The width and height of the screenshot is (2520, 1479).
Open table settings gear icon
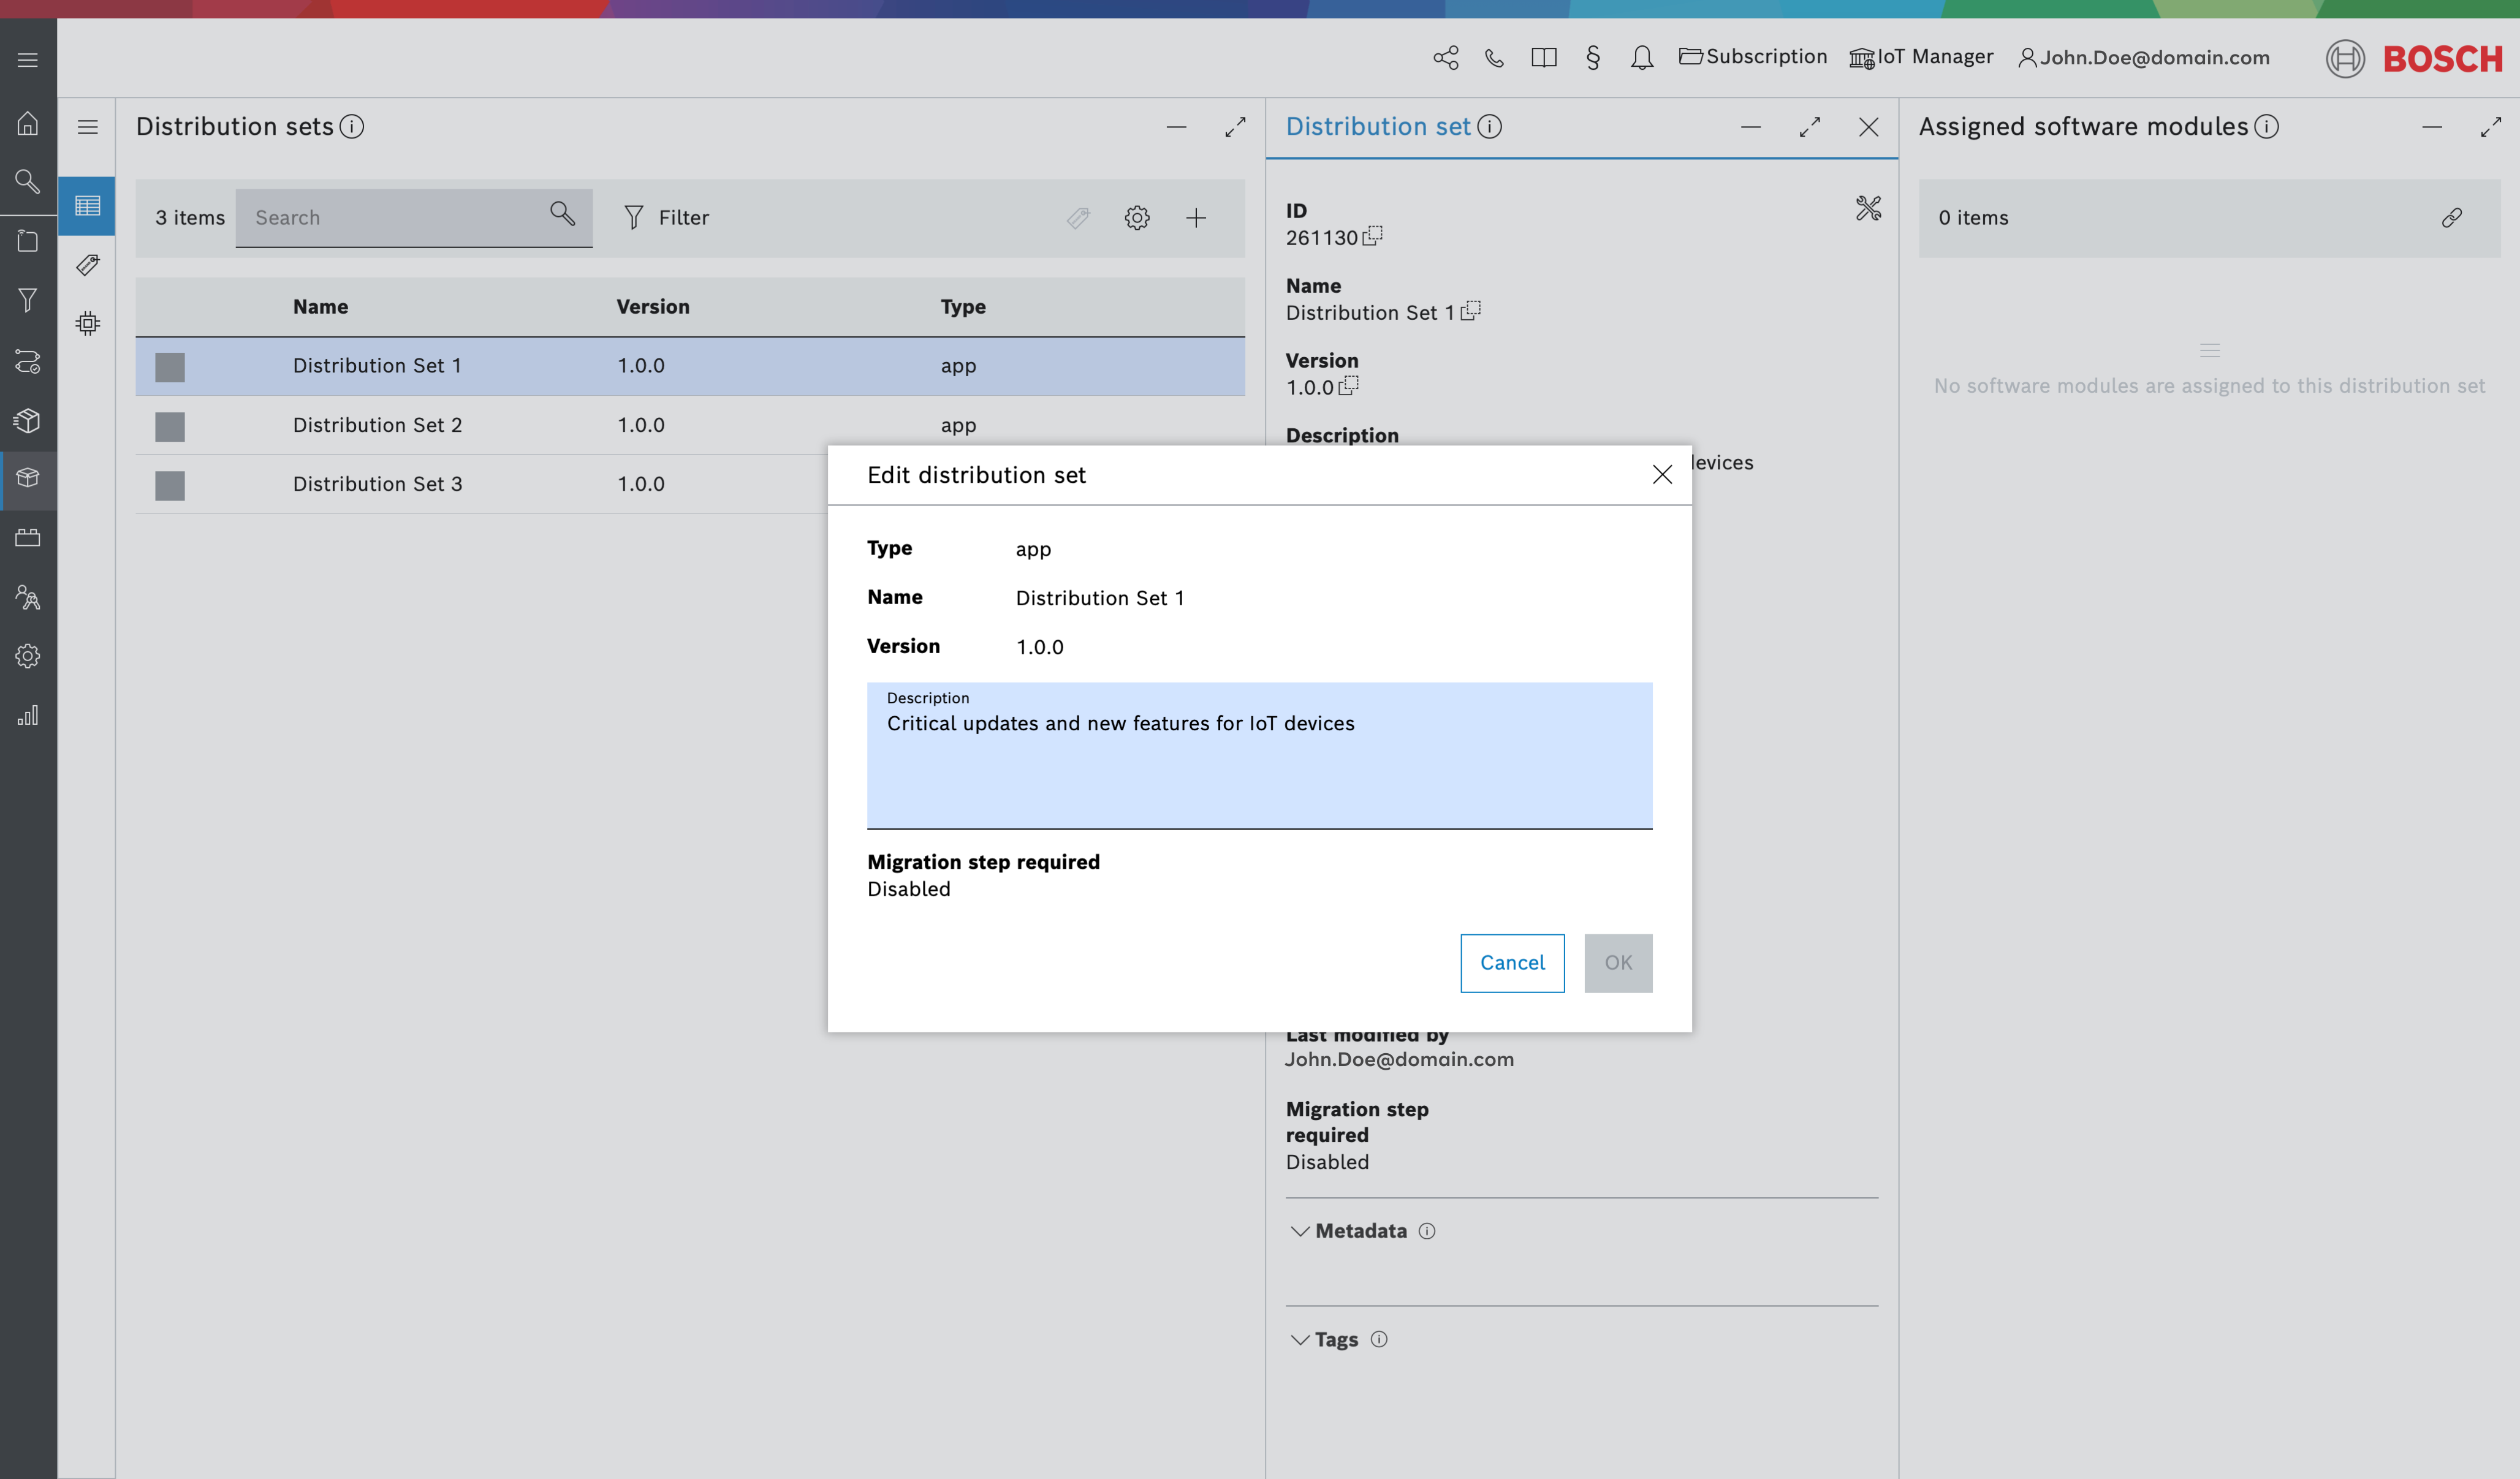1137,218
